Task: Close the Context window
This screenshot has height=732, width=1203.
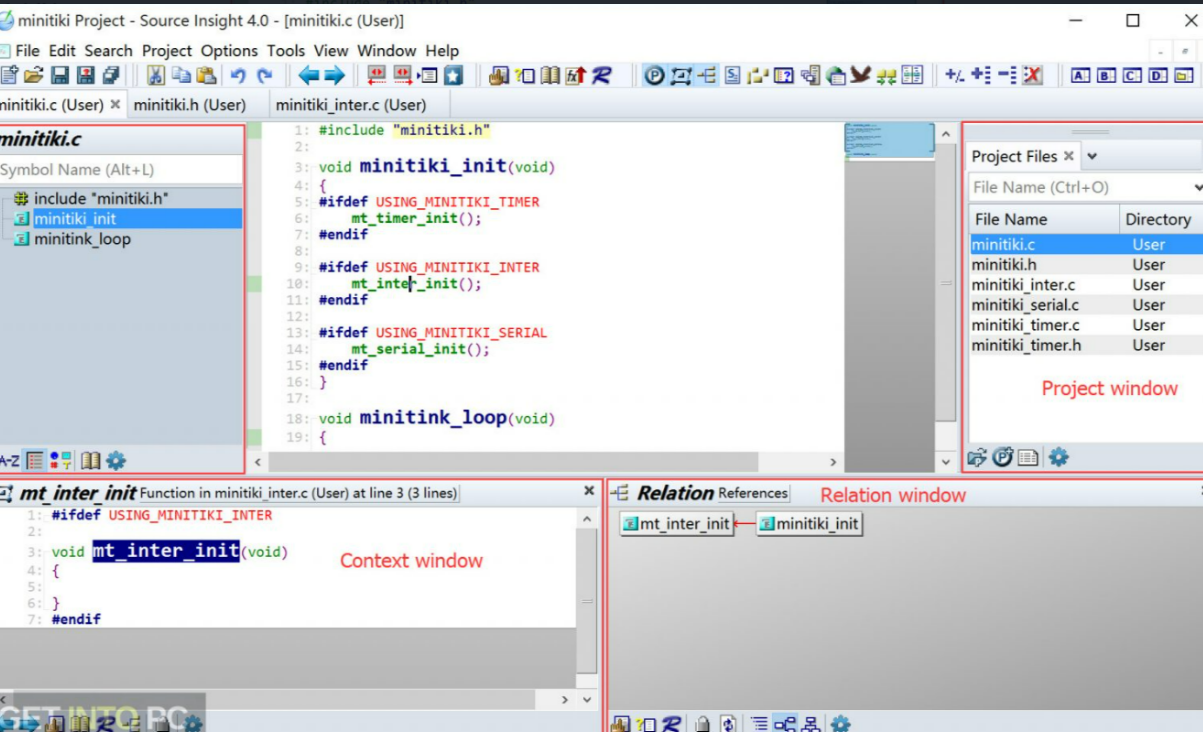Action: [589, 492]
